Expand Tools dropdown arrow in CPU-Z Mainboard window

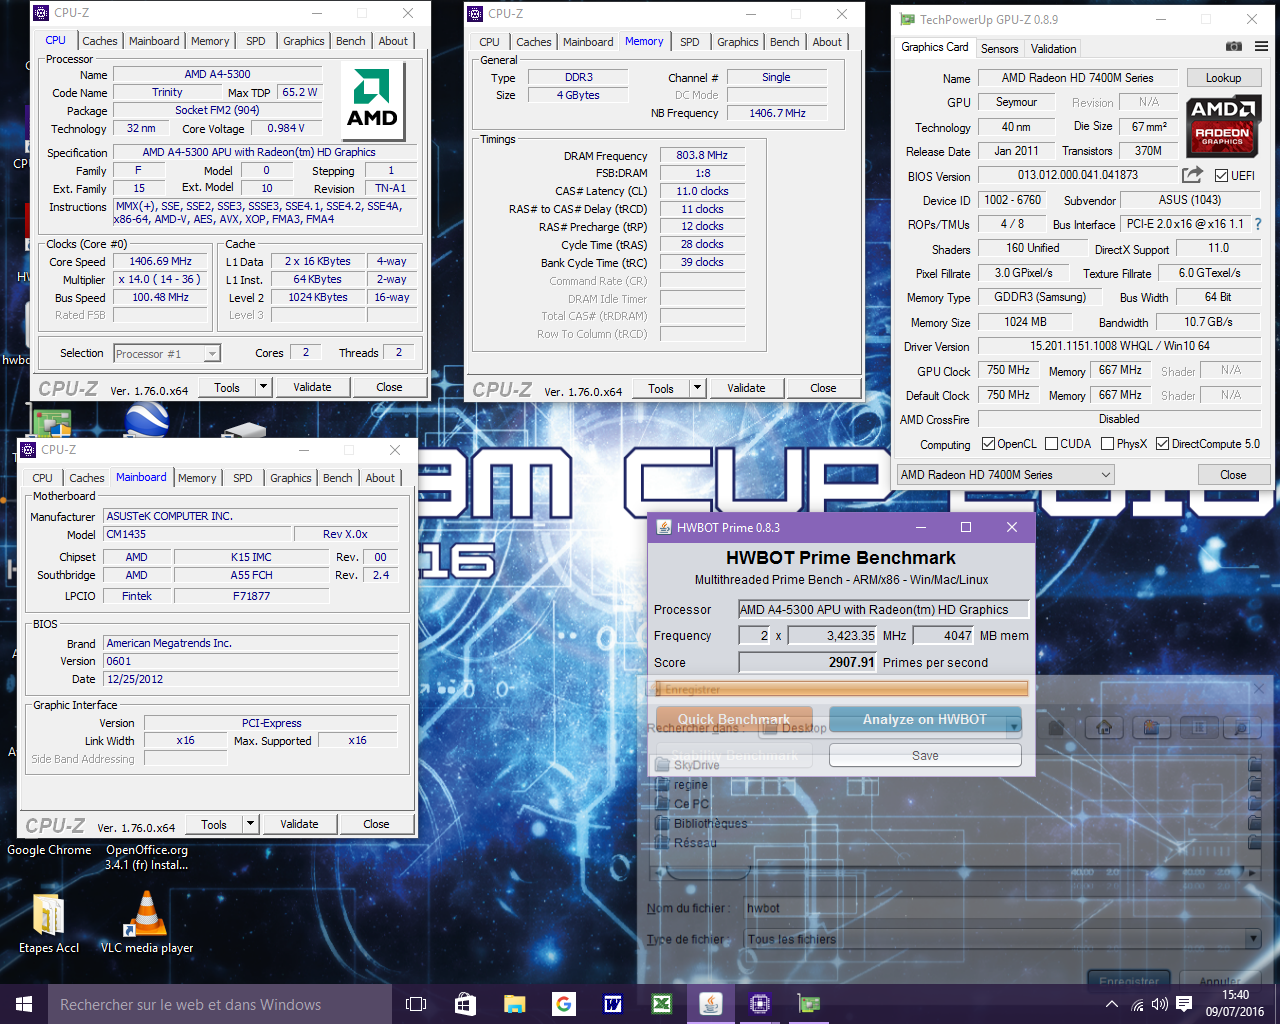[x=250, y=824]
